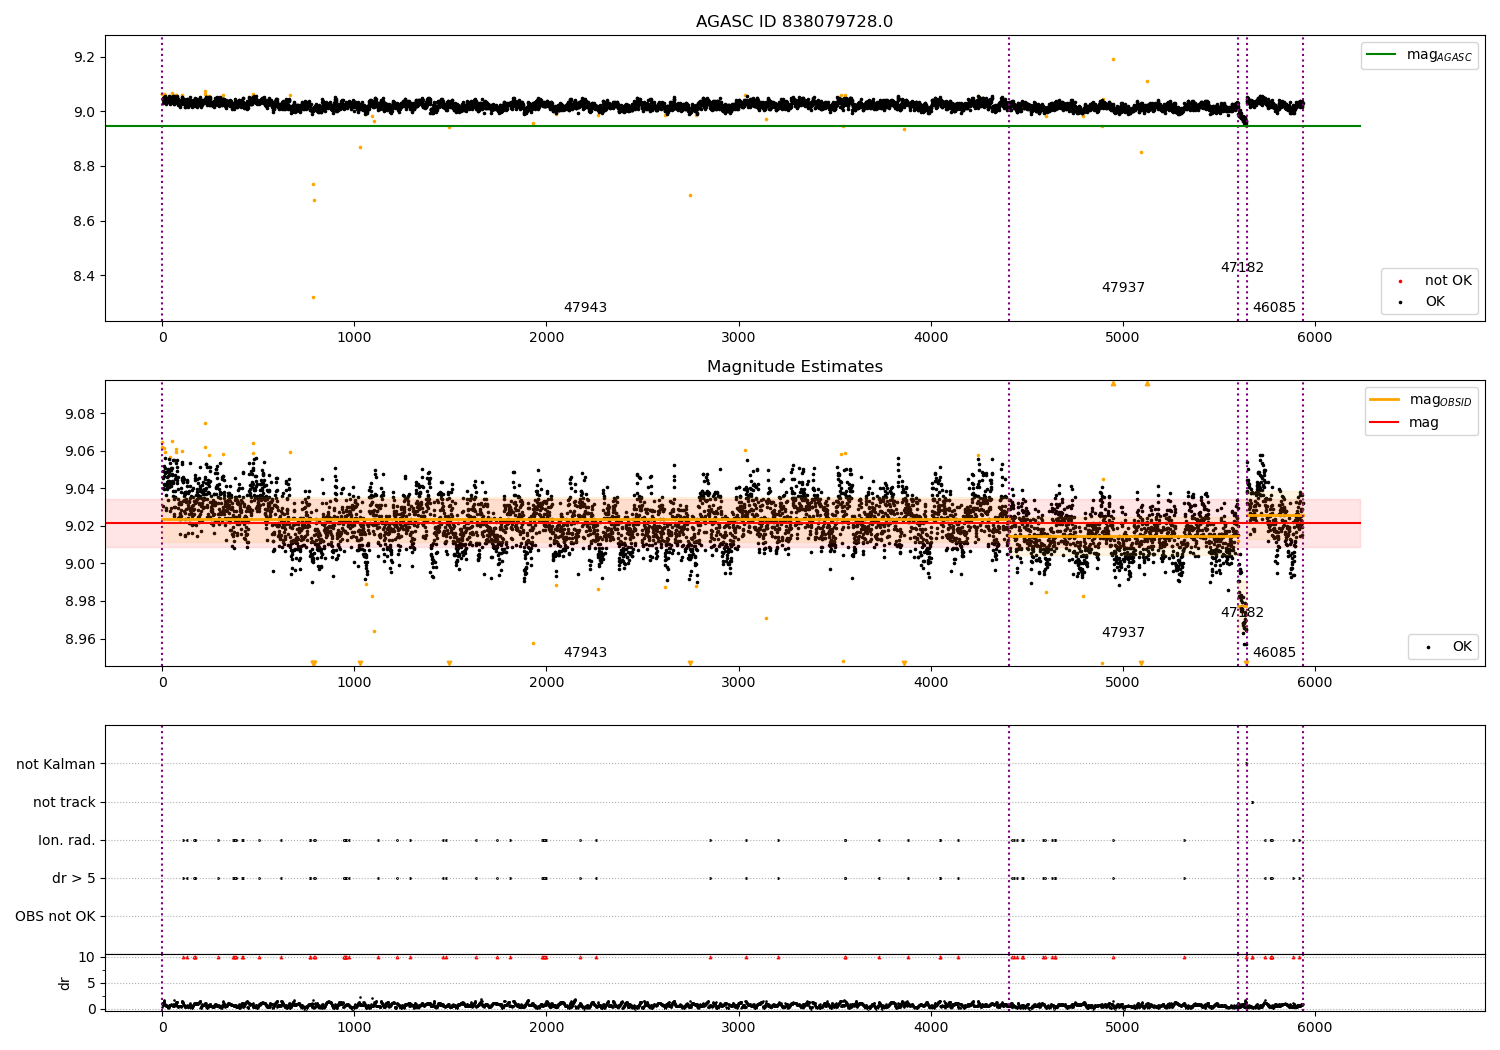Click the 5000 x-axis tick of the middle plot

pos(1123,683)
